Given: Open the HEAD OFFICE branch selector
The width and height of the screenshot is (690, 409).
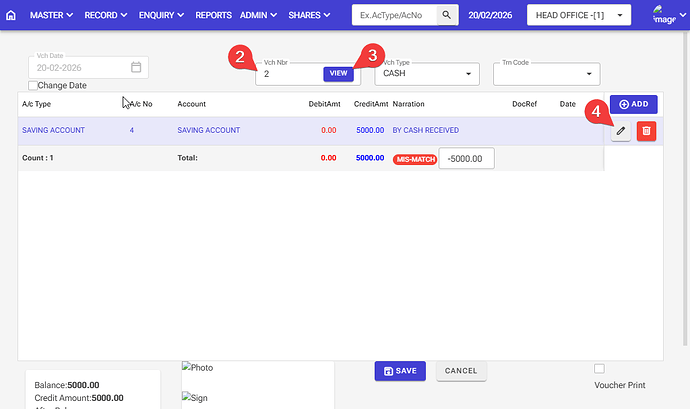Looking at the screenshot, I should (x=579, y=16).
